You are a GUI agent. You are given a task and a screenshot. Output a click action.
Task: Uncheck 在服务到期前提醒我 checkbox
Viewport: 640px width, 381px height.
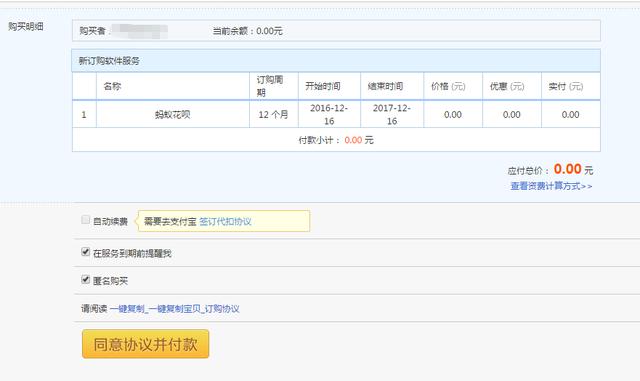(85, 252)
